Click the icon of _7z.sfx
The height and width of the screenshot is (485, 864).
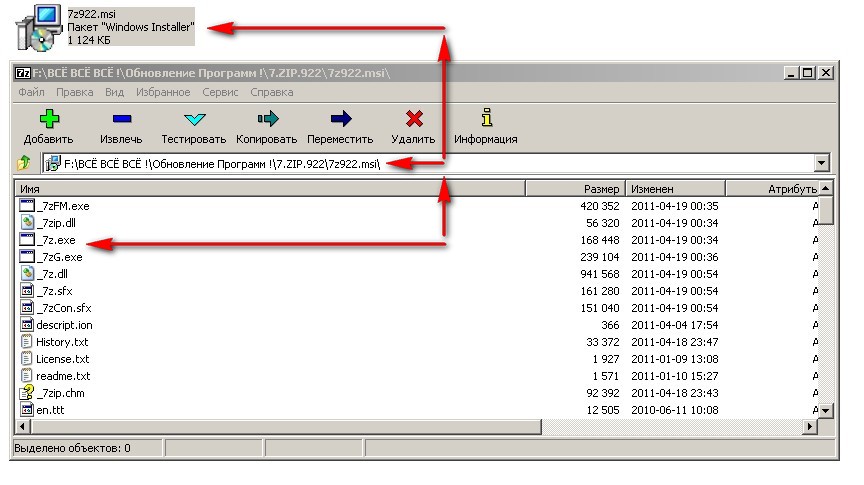pyautogui.click(x=26, y=290)
